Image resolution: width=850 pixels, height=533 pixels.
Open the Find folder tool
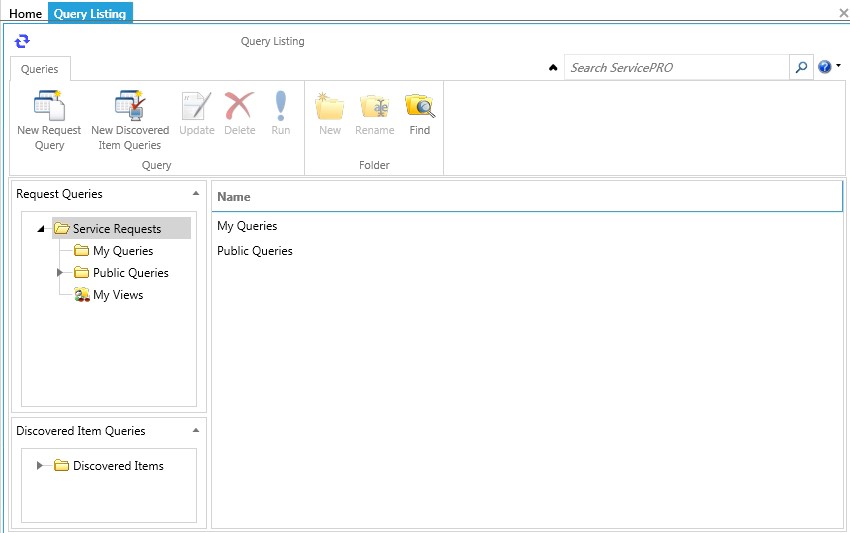[420, 113]
